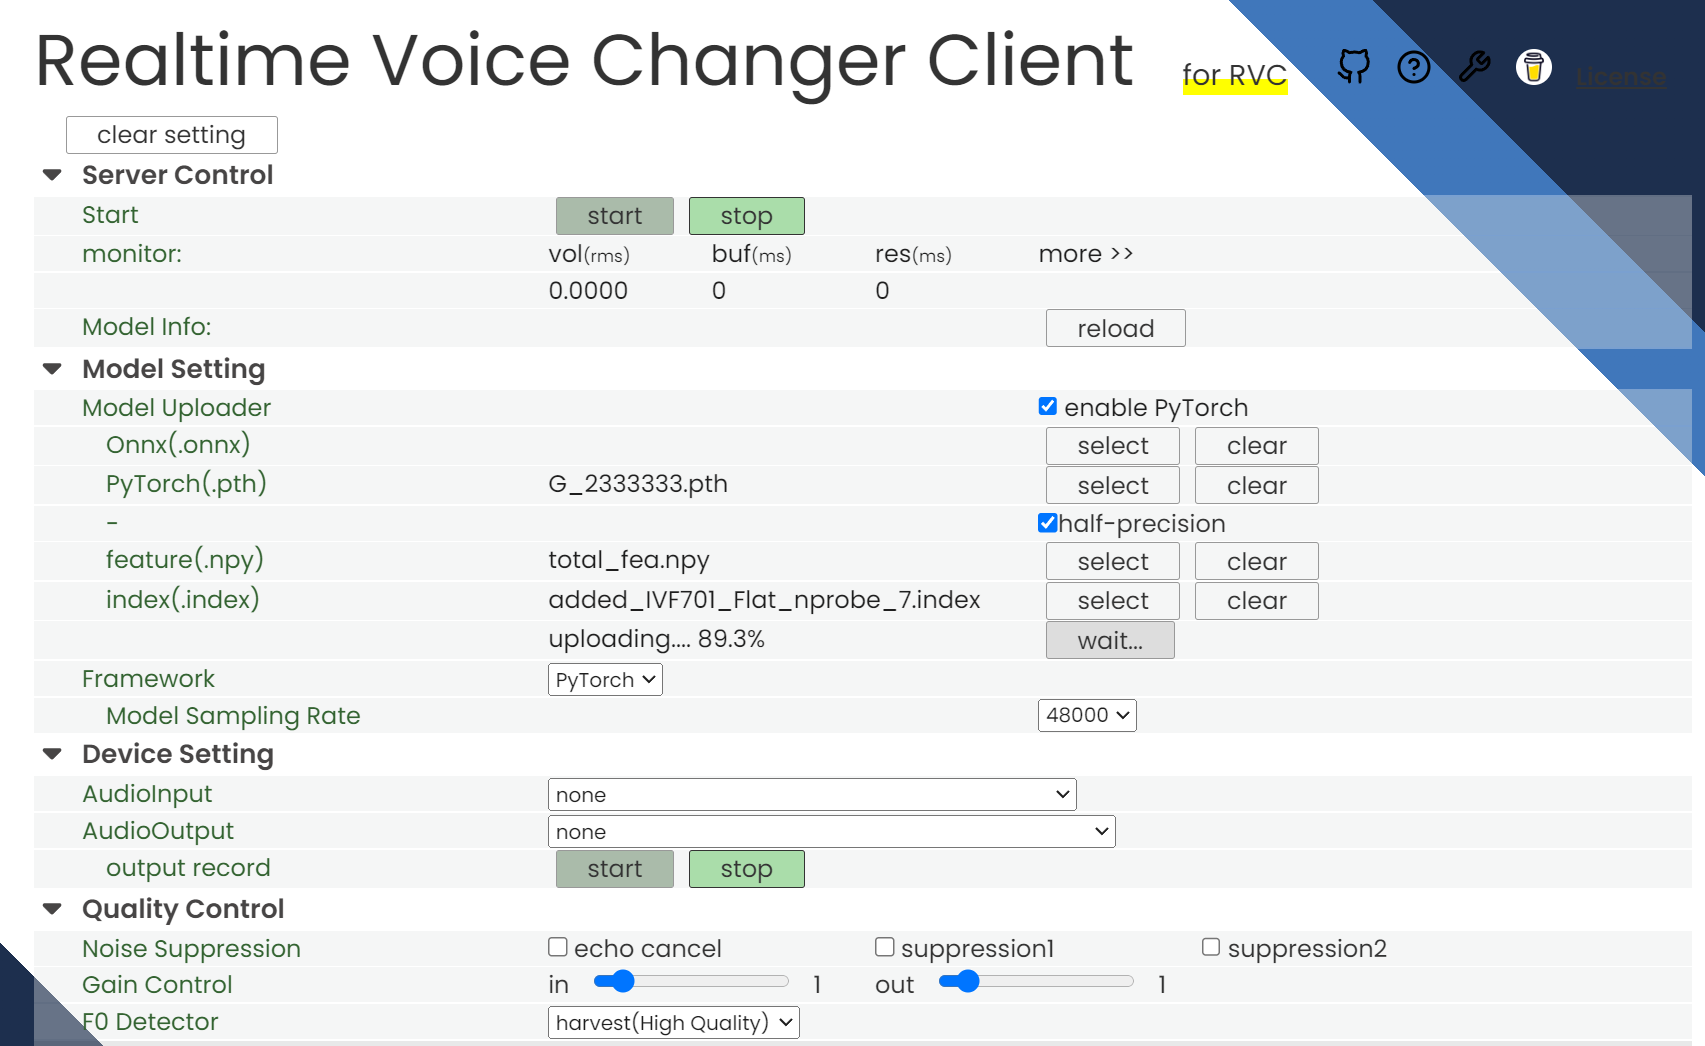1705x1046 pixels.
Task: Open the F0 Detector harvest dropdown
Action: click(x=673, y=1023)
